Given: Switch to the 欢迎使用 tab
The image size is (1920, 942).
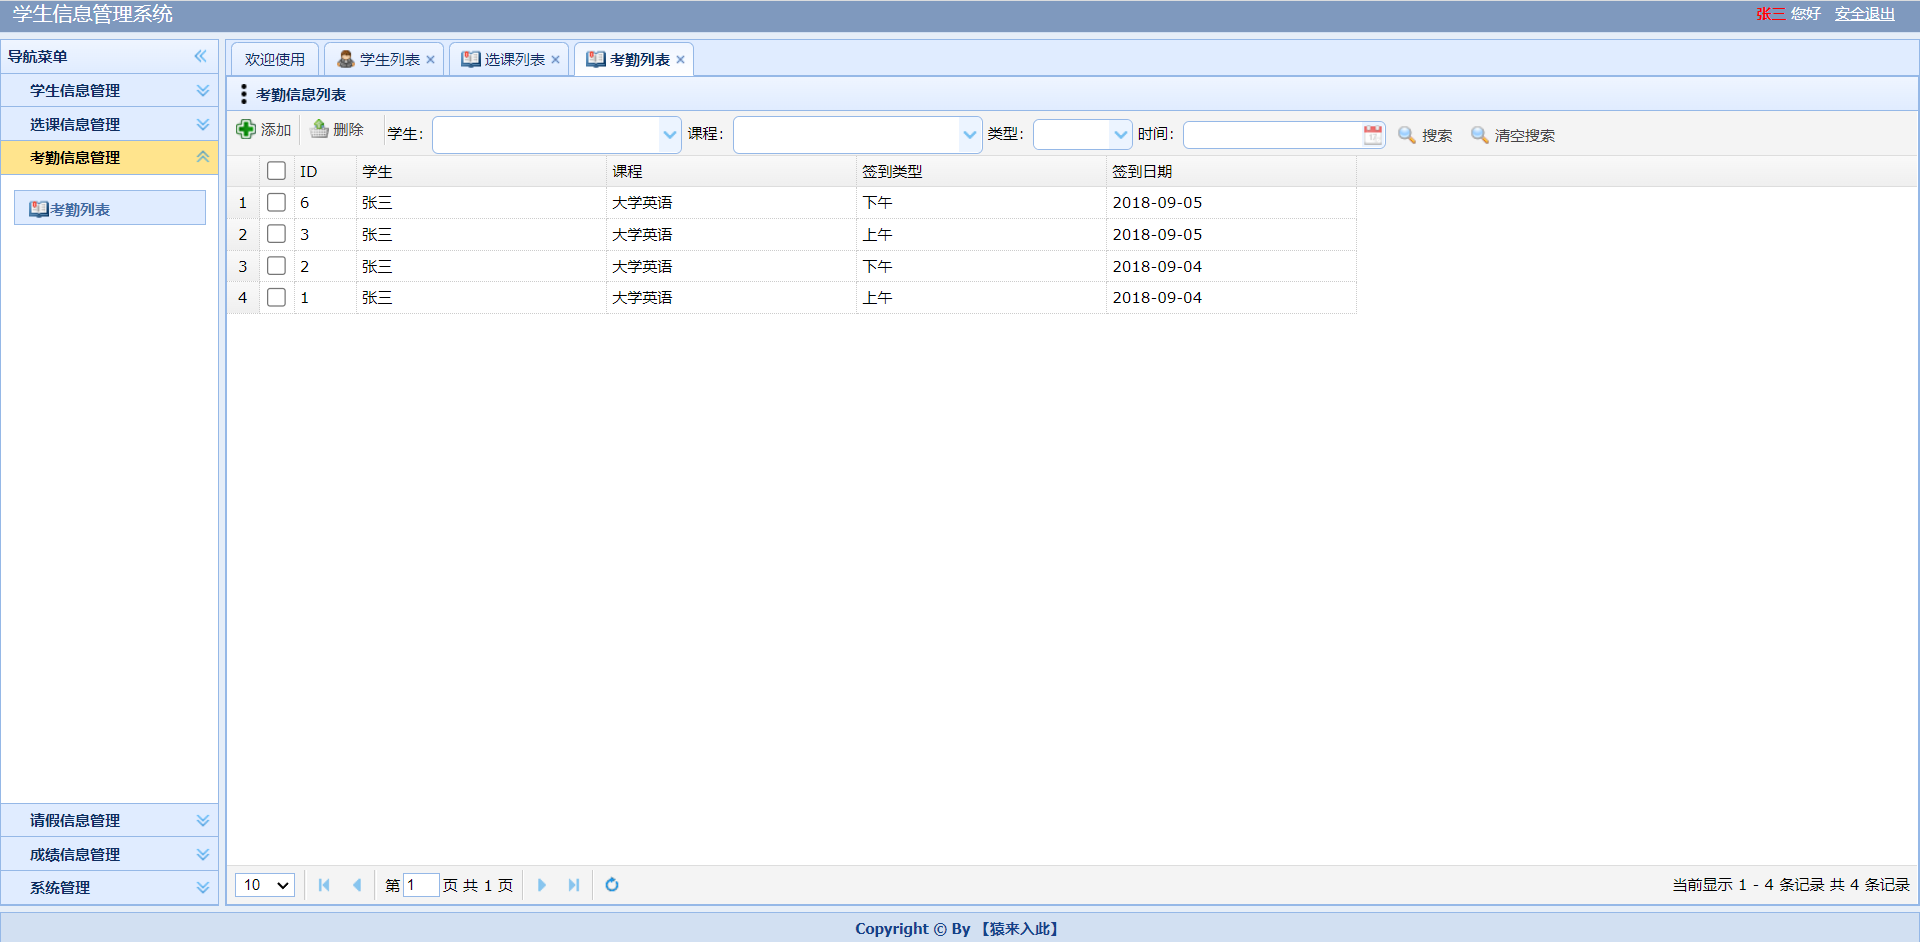Looking at the screenshot, I should [275, 60].
